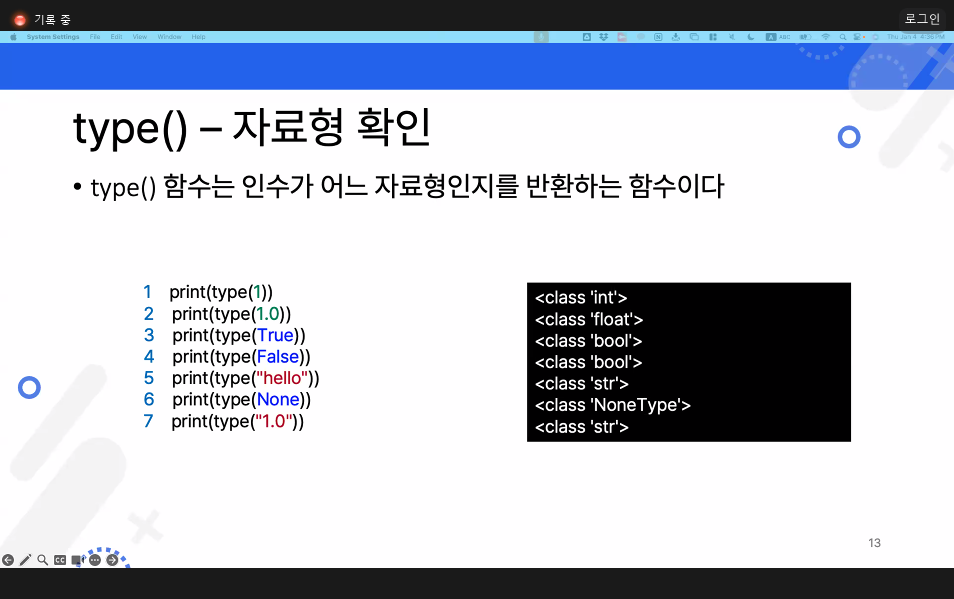The width and height of the screenshot is (954, 599).
Task: Click the red folder menu bar icon
Action: coord(622,37)
